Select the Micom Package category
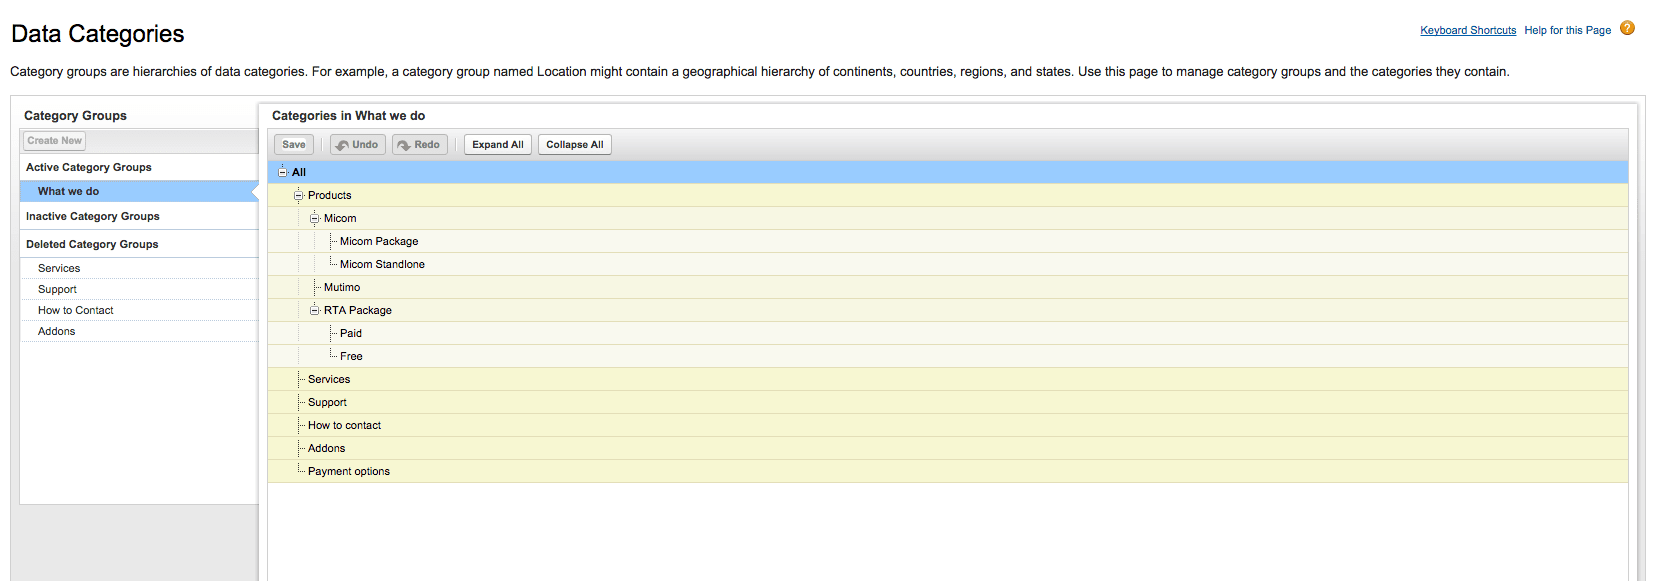Image resolution: width=1656 pixels, height=581 pixels. click(x=379, y=241)
